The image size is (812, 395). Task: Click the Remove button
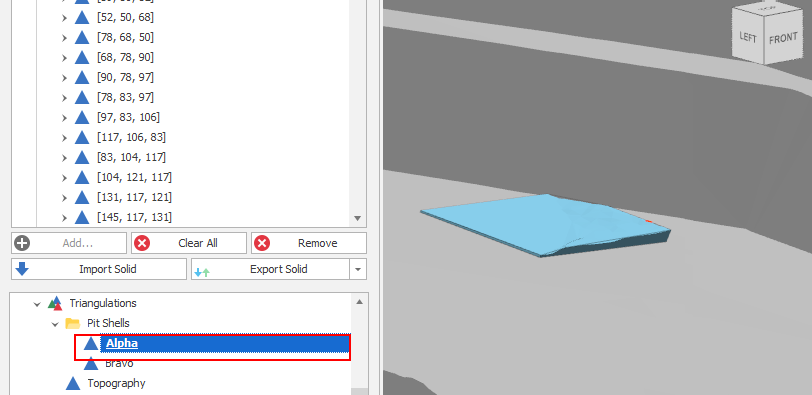(x=309, y=243)
